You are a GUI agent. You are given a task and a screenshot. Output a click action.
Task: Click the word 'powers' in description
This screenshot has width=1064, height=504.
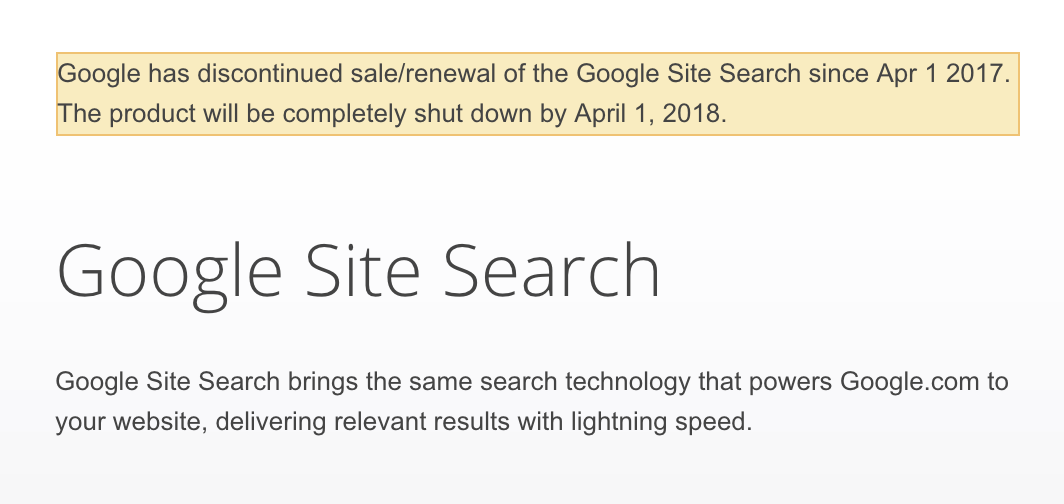point(791,384)
